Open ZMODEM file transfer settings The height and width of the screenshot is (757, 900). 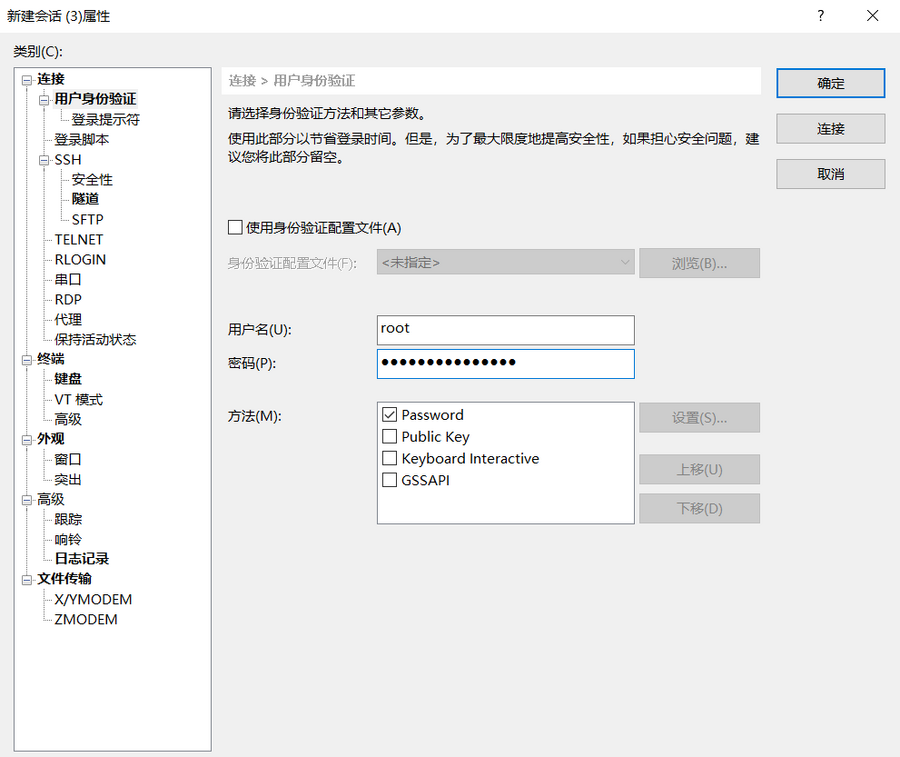tap(86, 619)
